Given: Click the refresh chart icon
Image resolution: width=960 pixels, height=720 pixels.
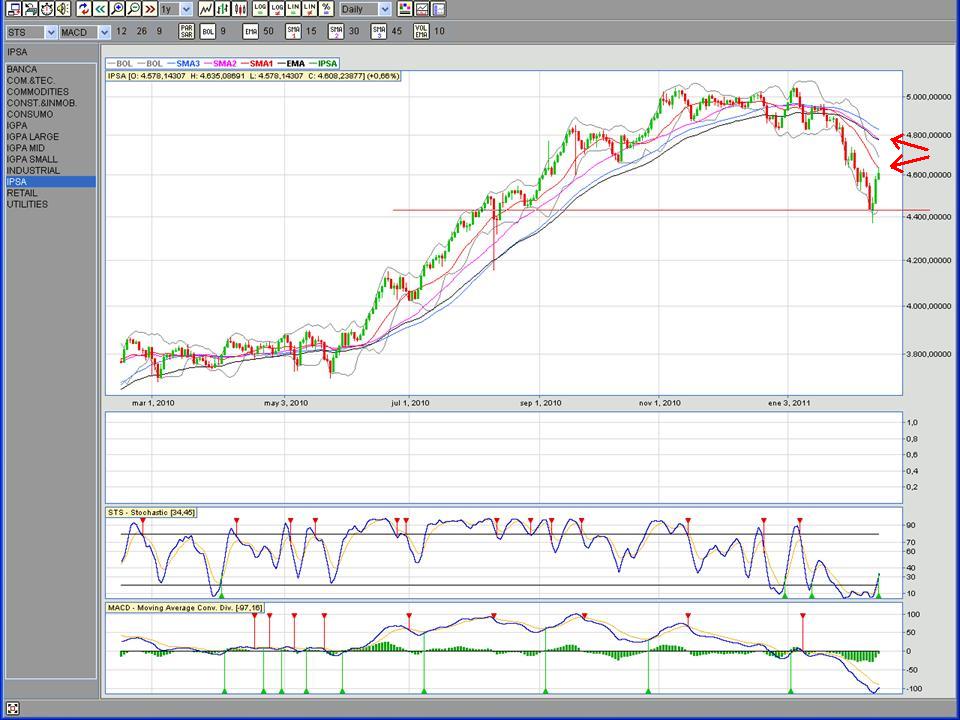Looking at the screenshot, I should [84, 9].
